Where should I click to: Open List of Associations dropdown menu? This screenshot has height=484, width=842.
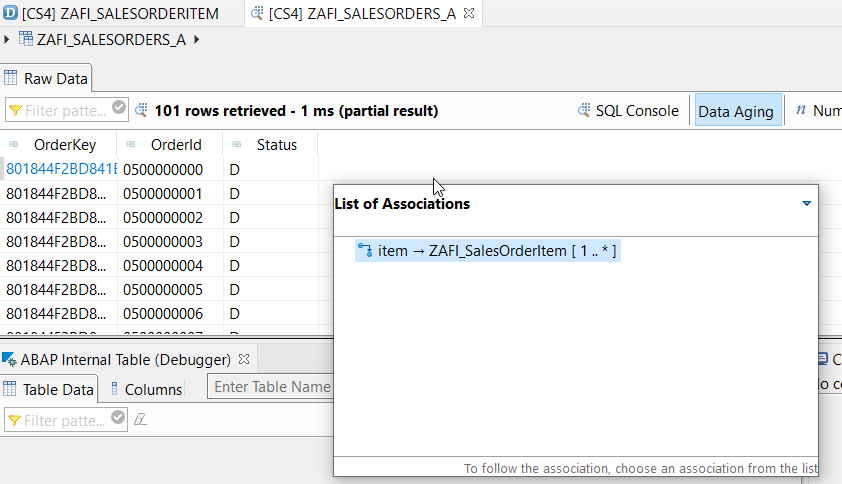[806, 204]
